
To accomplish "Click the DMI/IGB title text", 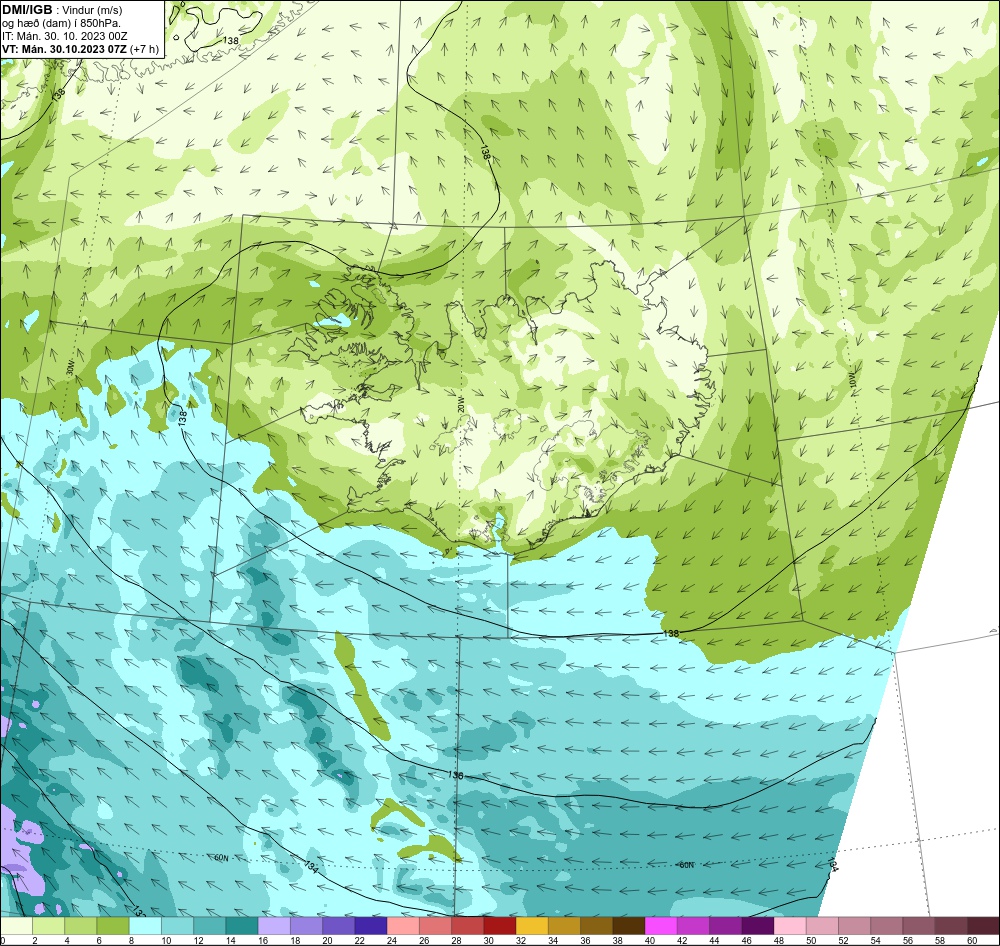I will (27, 10).
